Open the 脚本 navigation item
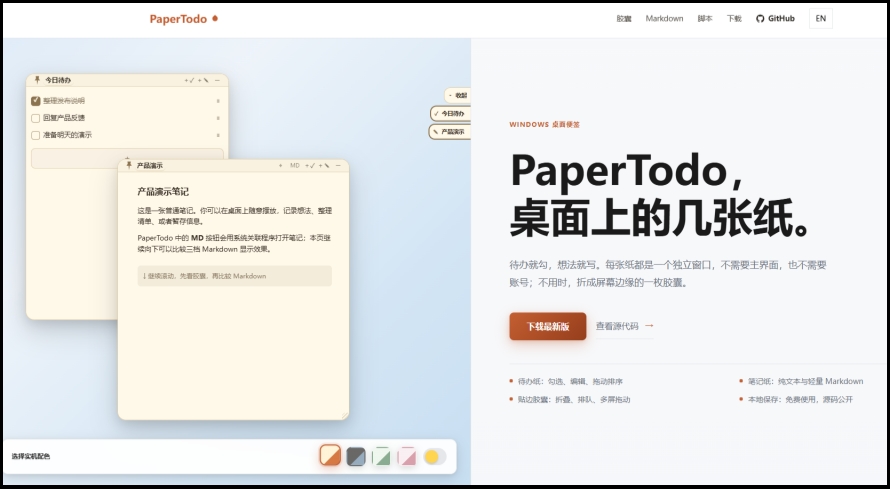This screenshot has width=890, height=489. (x=705, y=19)
